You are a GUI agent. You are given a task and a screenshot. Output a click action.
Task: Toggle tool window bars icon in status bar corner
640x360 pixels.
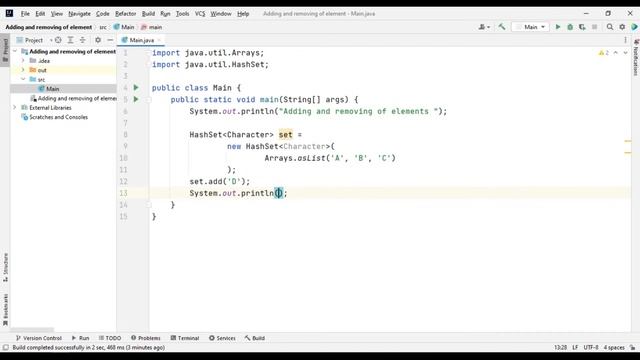5,347
